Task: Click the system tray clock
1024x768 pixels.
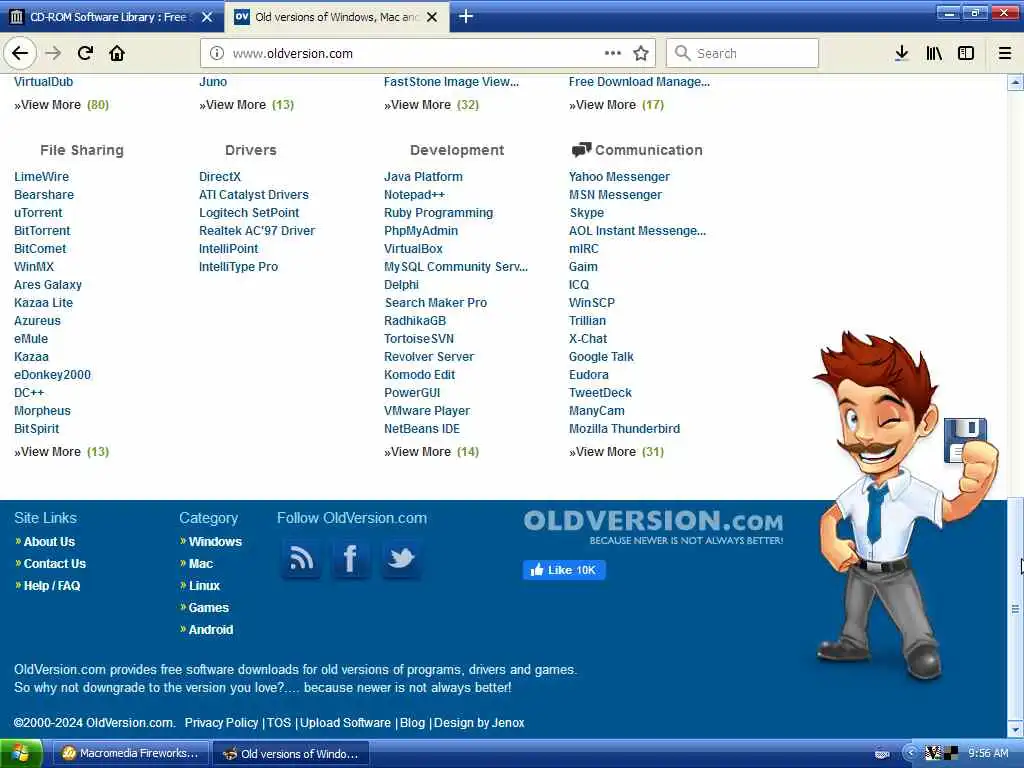Action: tap(987, 753)
